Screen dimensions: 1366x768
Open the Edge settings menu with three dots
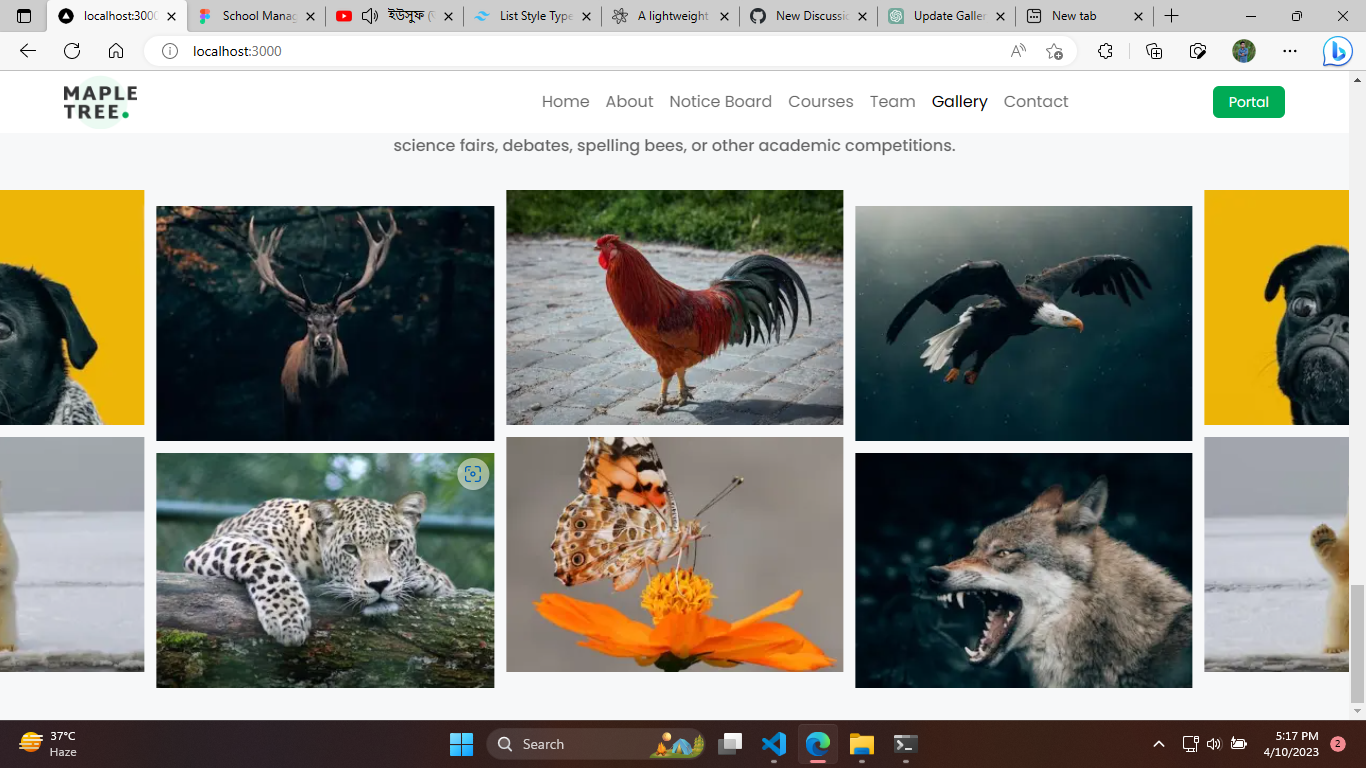point(1290,51)
